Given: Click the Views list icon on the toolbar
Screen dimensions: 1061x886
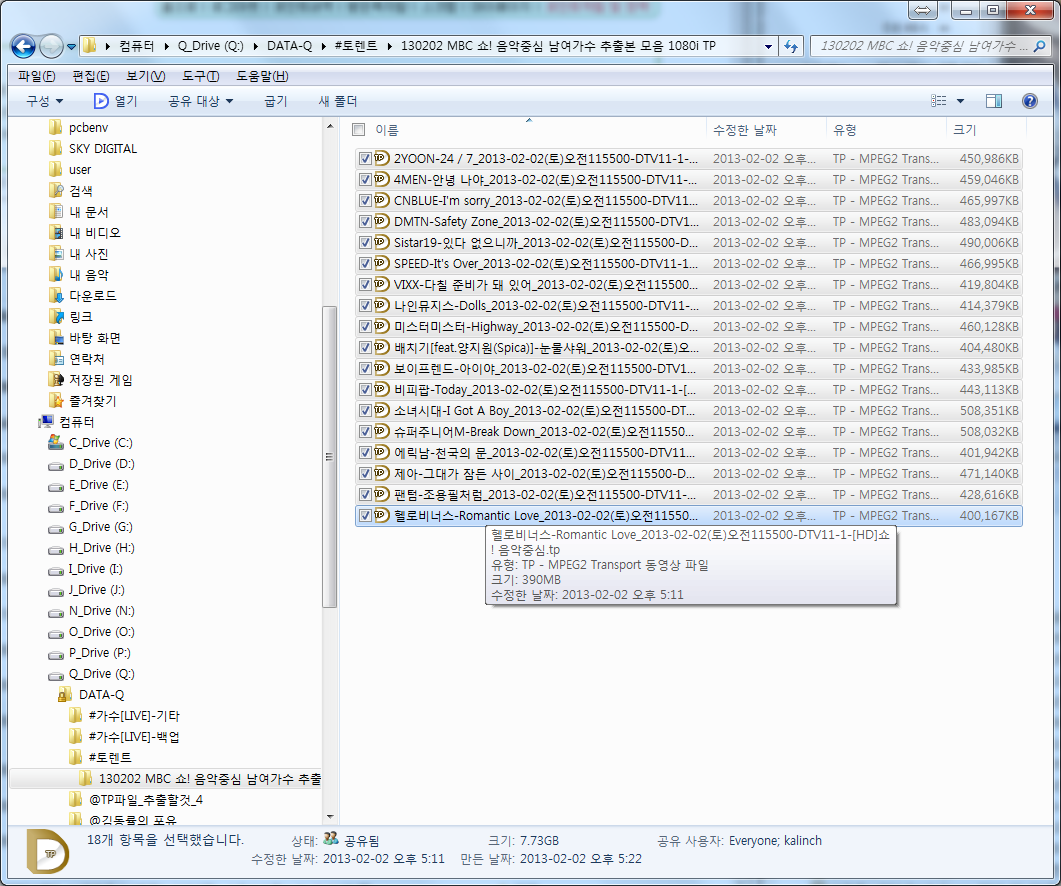Looking at the screenshot, I should tap(941, 99).
